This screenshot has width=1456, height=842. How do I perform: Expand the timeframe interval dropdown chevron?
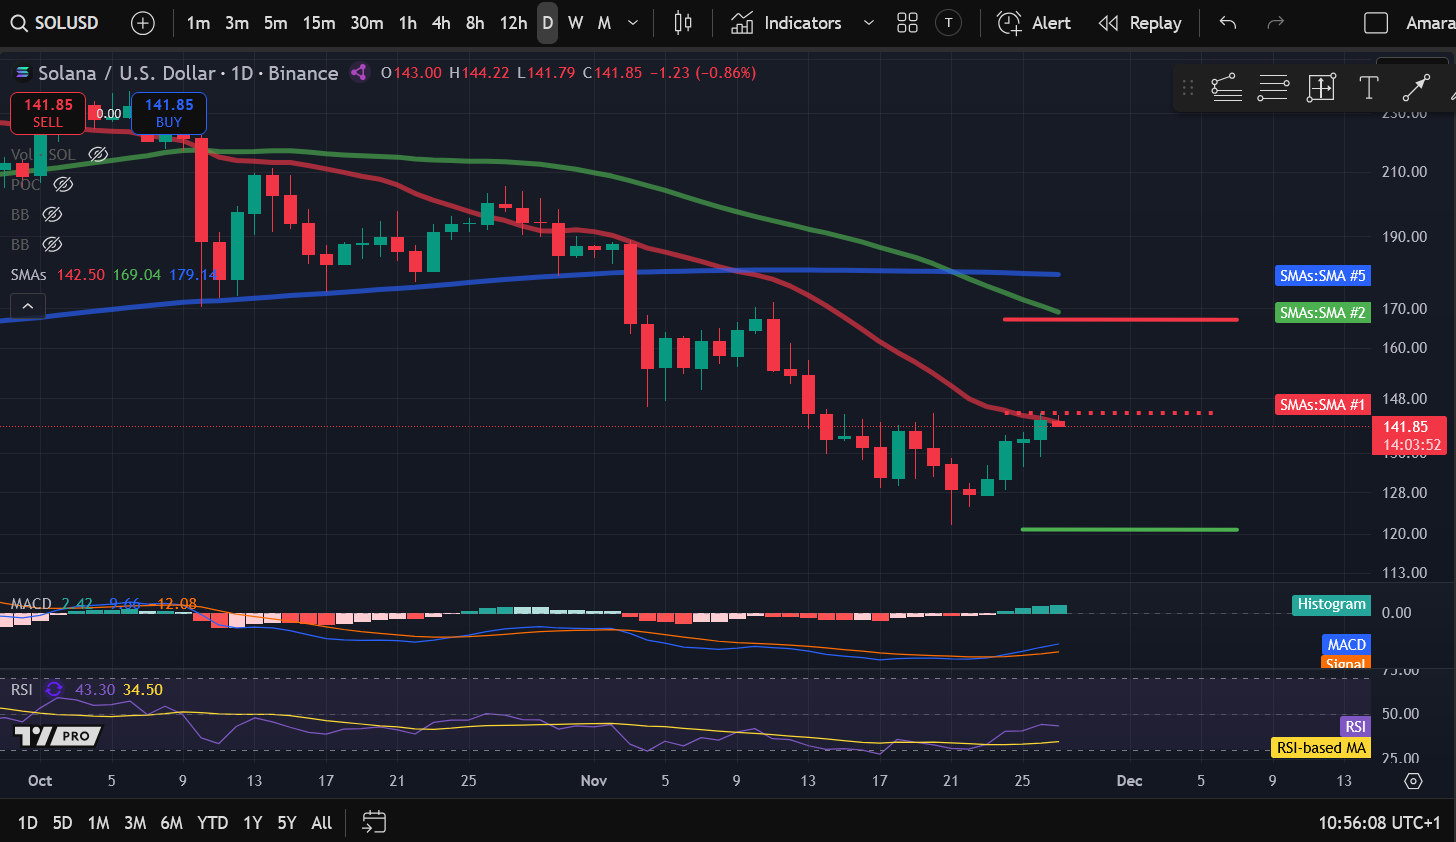pos(633,23)
